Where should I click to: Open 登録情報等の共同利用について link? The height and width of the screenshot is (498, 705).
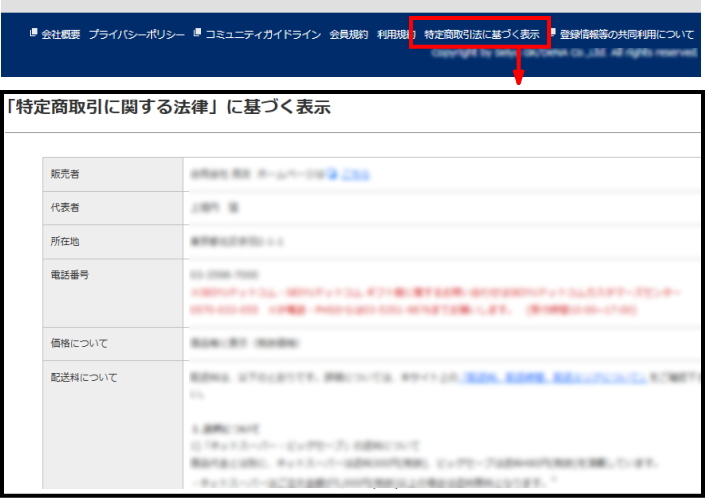pos(627,35)
